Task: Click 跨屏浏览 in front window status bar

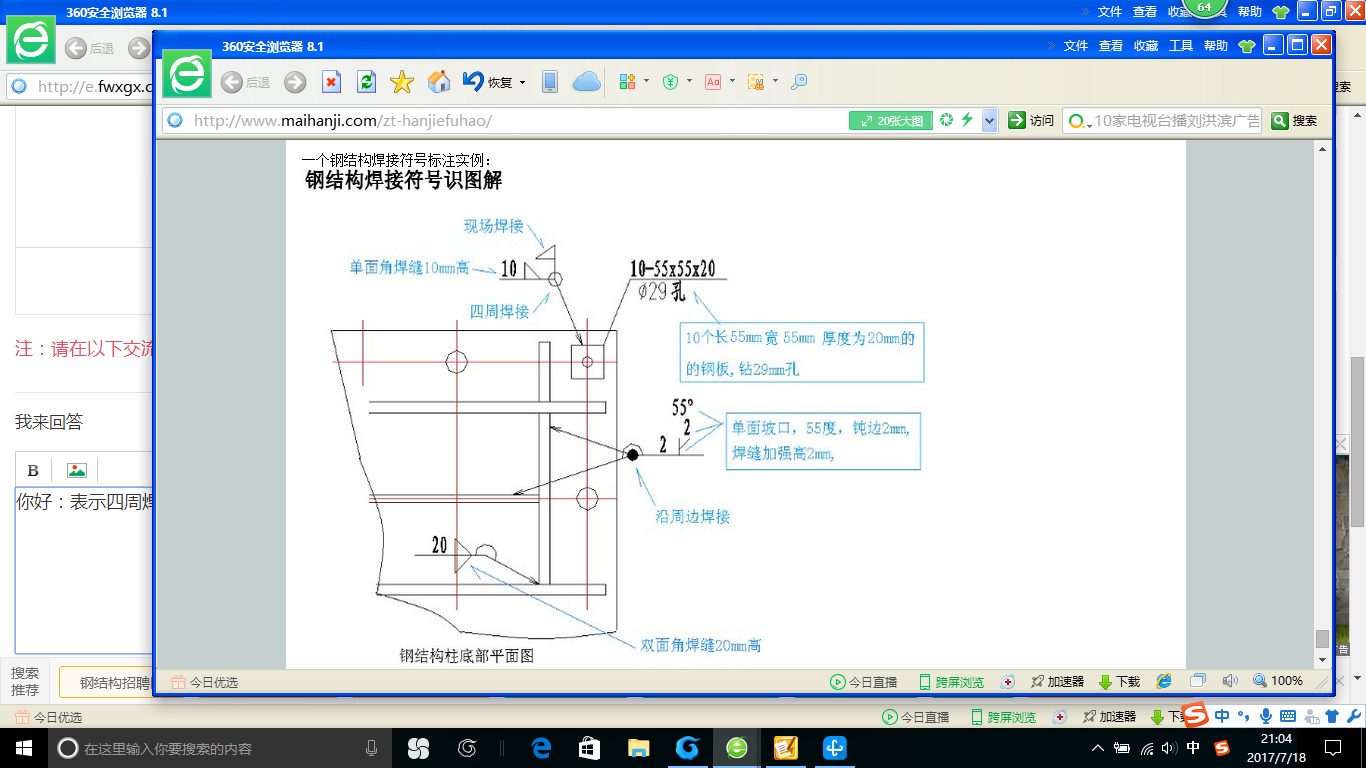Action: pyautogui.click(x=951, y=682)
